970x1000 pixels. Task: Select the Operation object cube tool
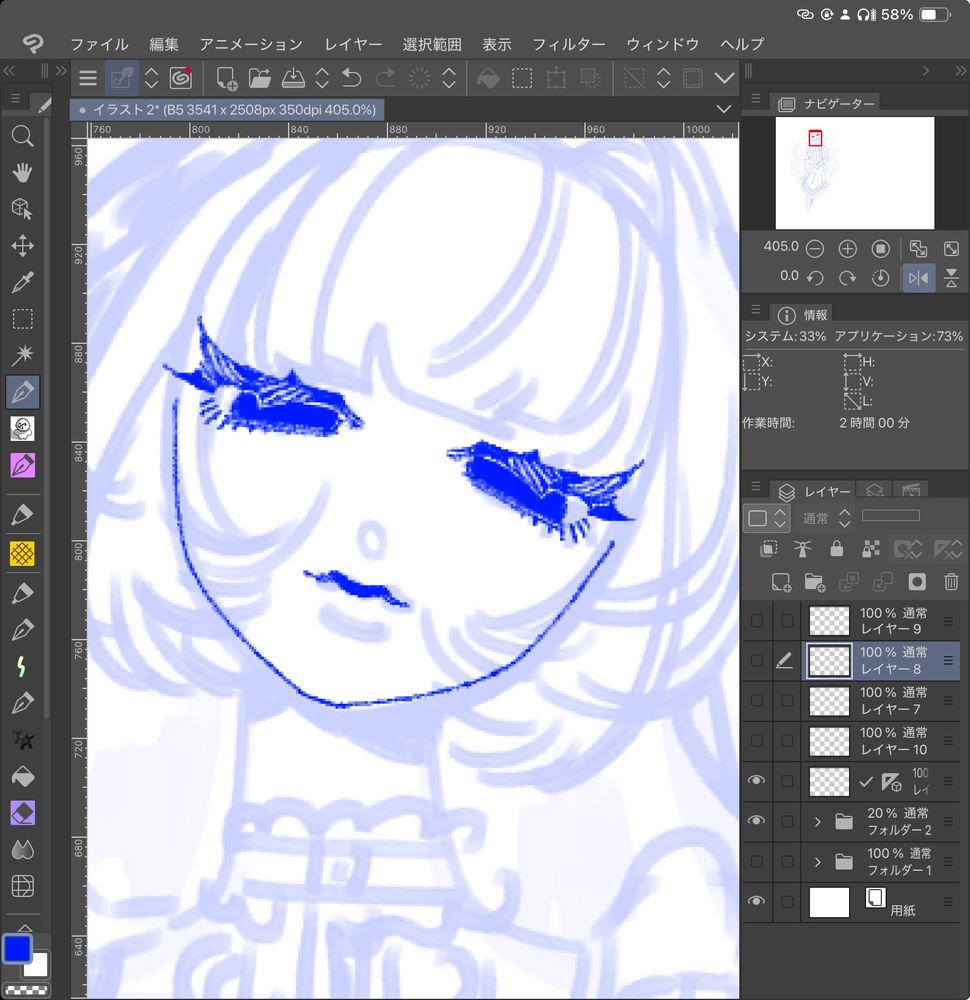point(22,209)
